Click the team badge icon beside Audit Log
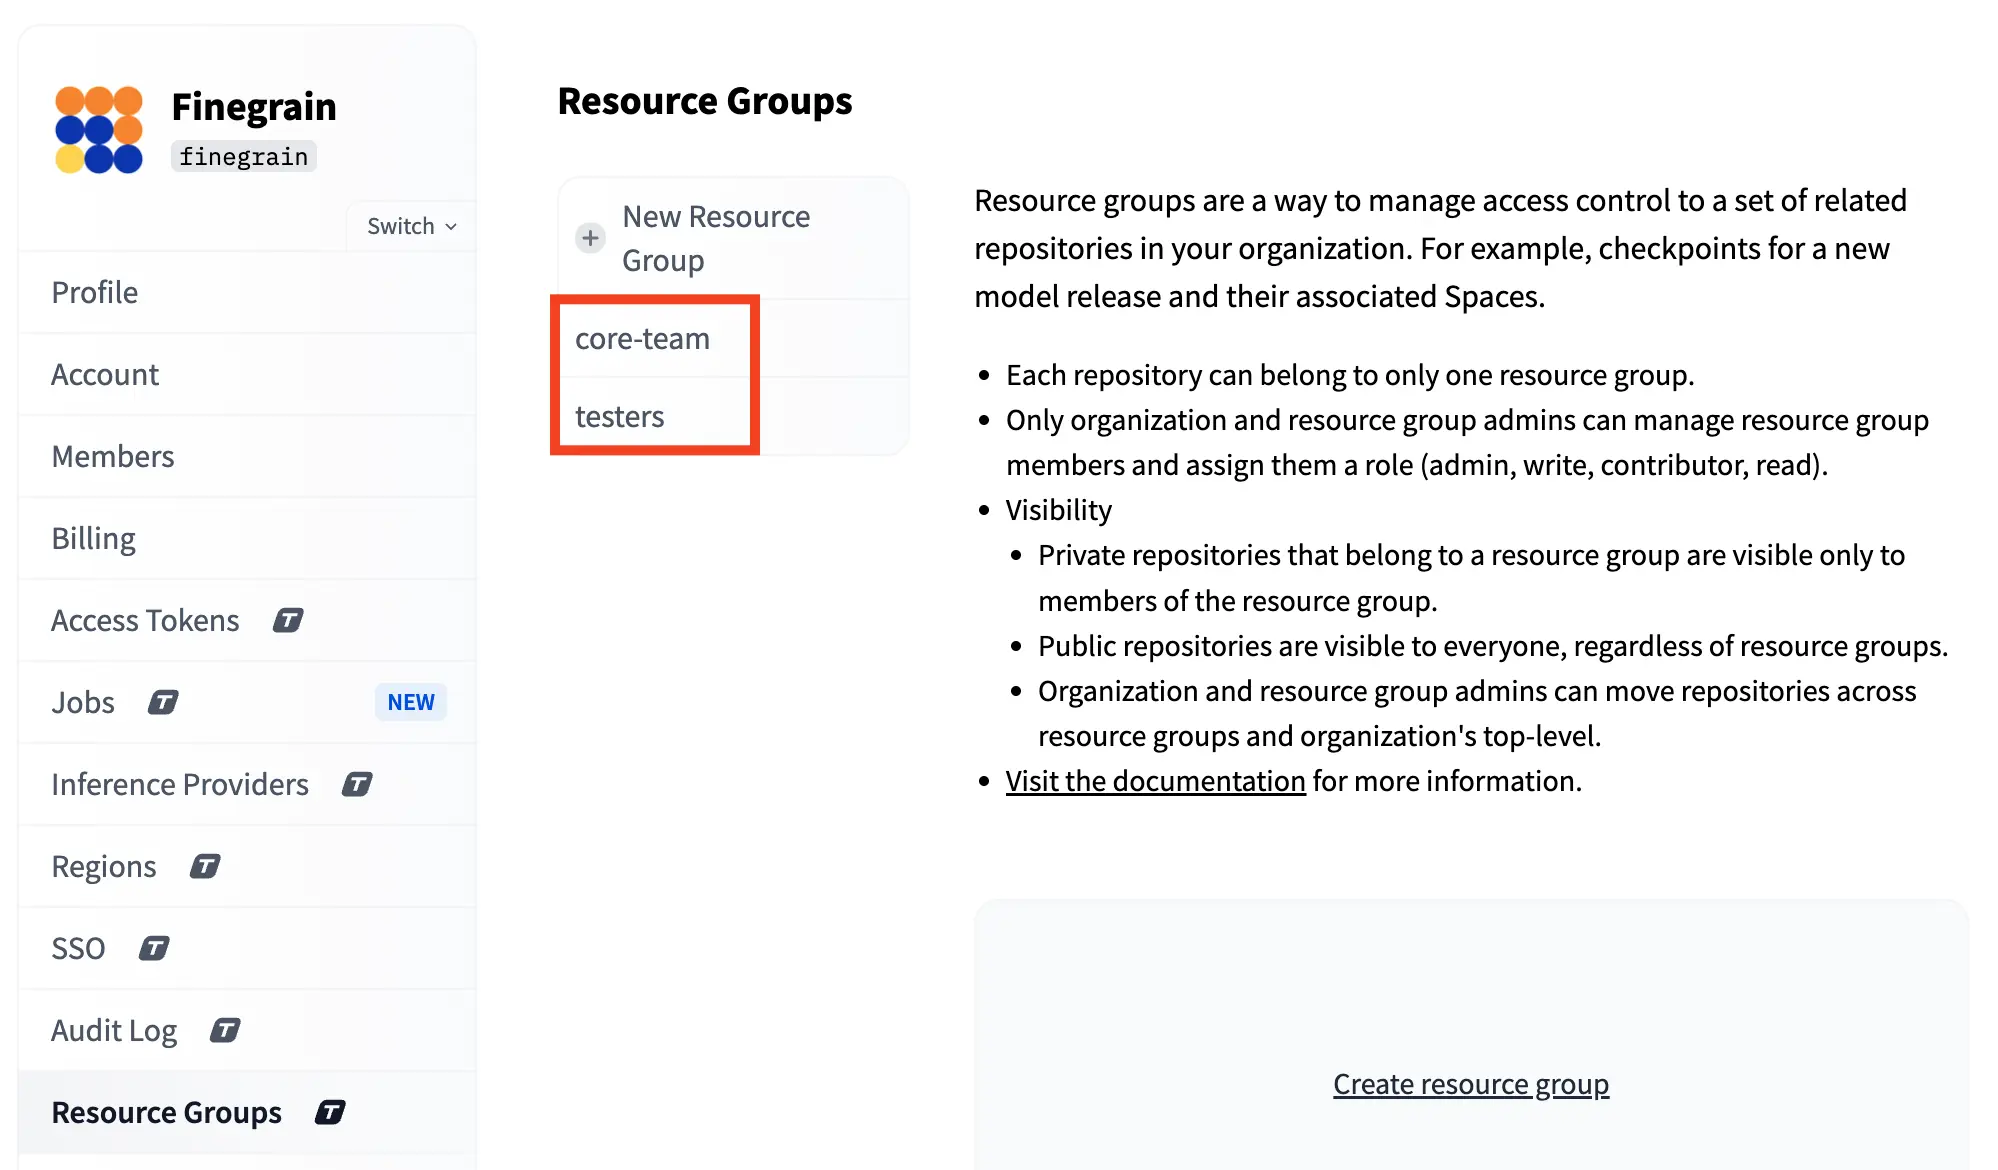Image resolution: width=1998 pixels, height=1170 pixels. click(x=225, y=1031)
